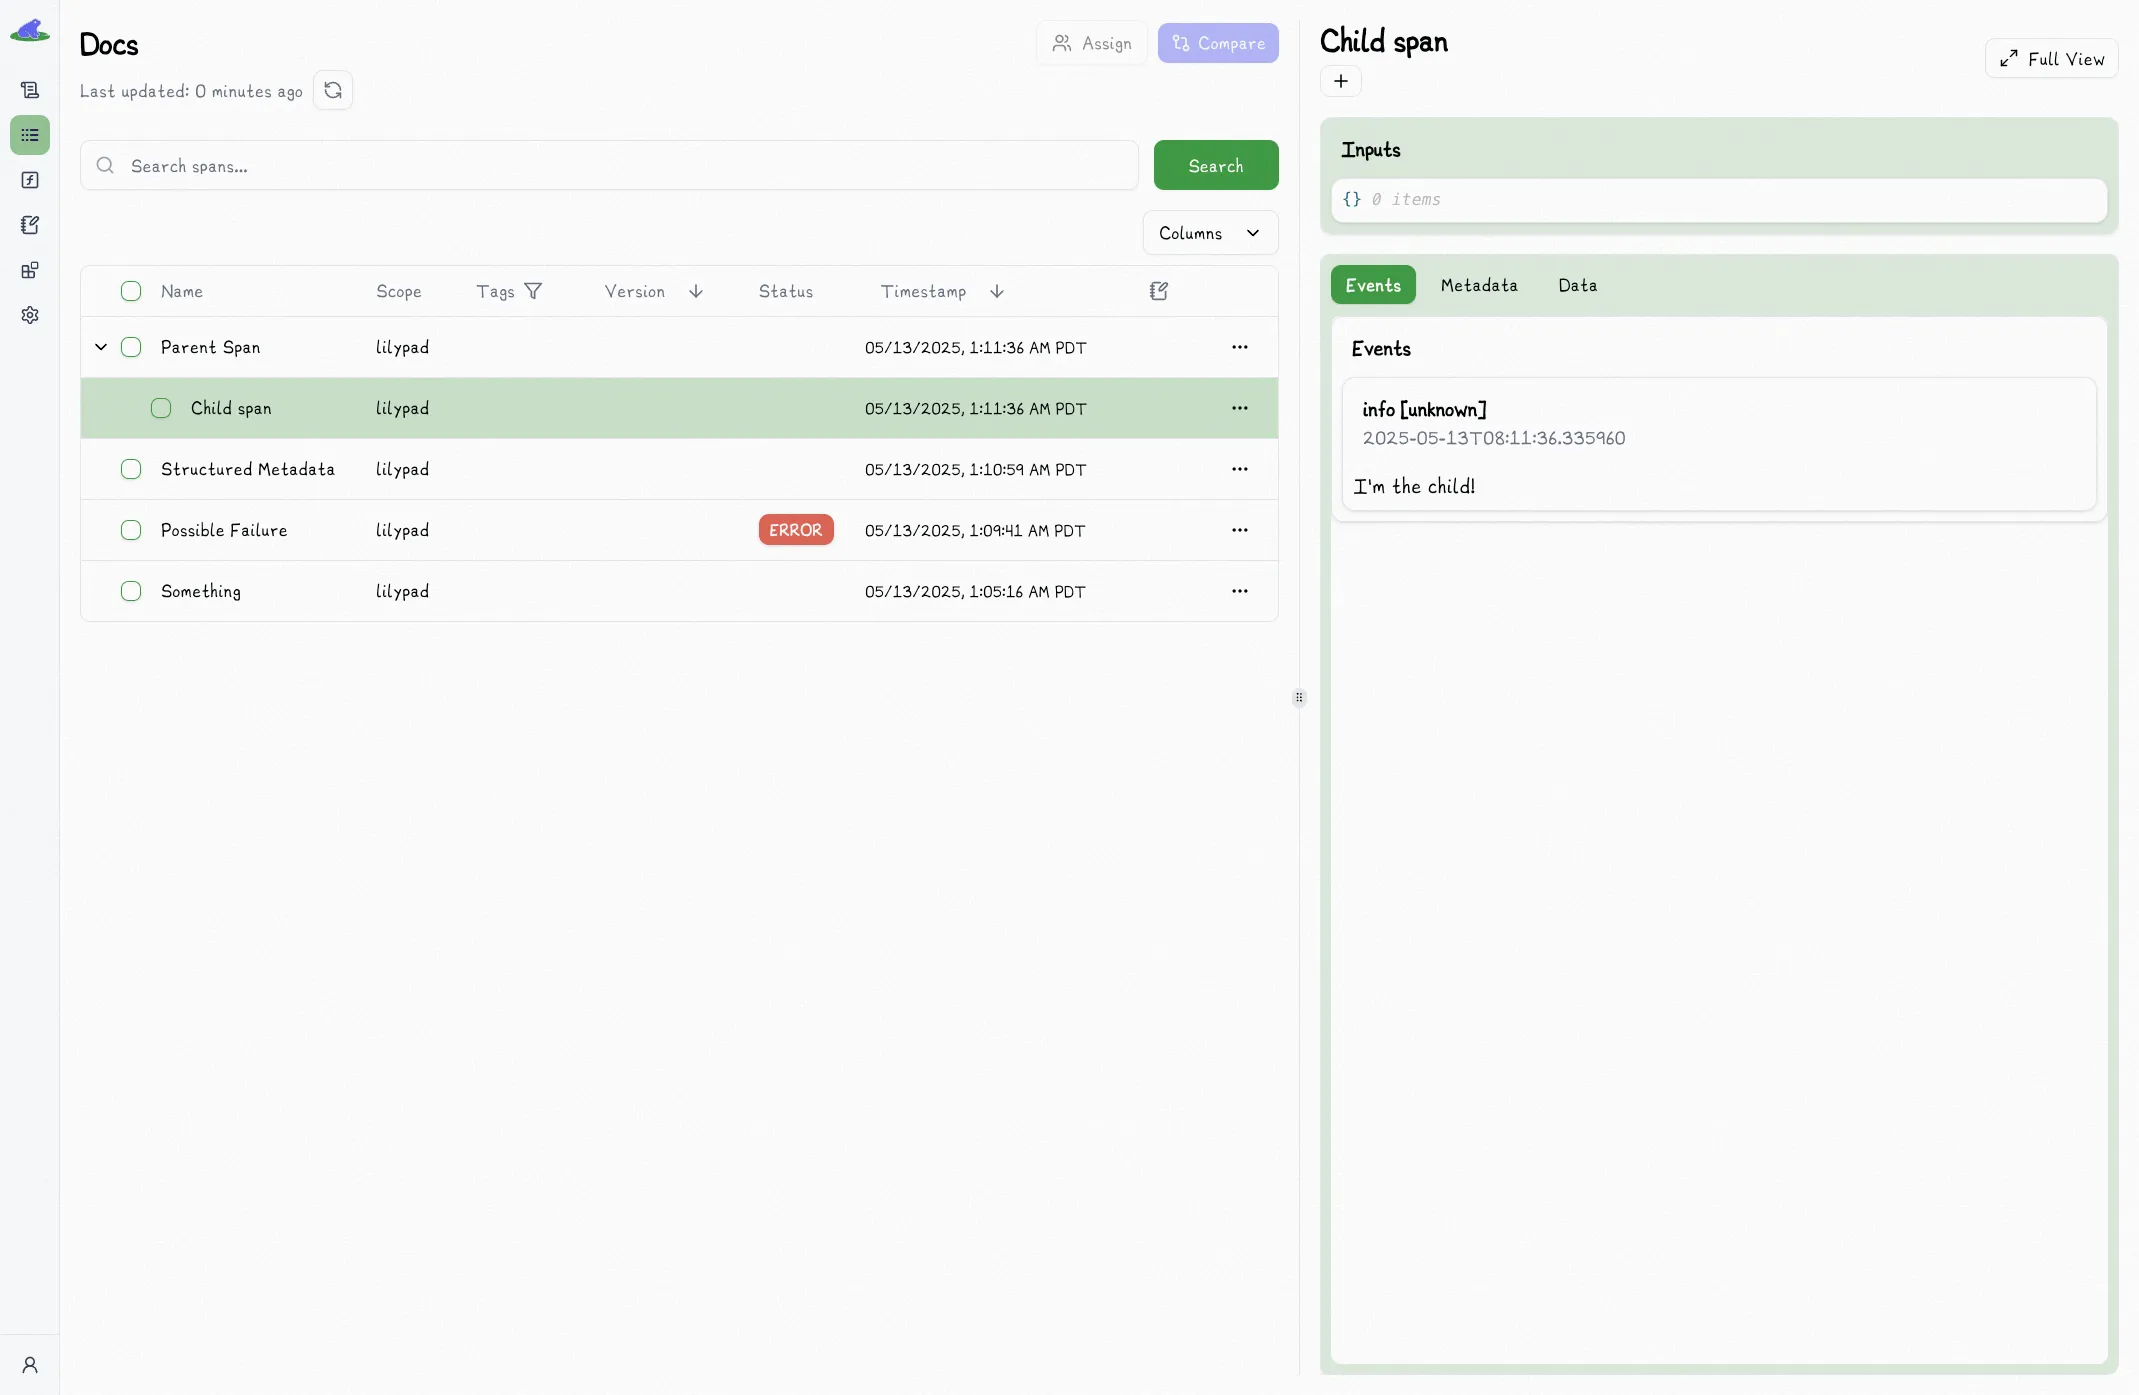This screenshot has height=1395, width=2139.
Task: Open the settings gear in sidebar
Action: tap(30, 315)
